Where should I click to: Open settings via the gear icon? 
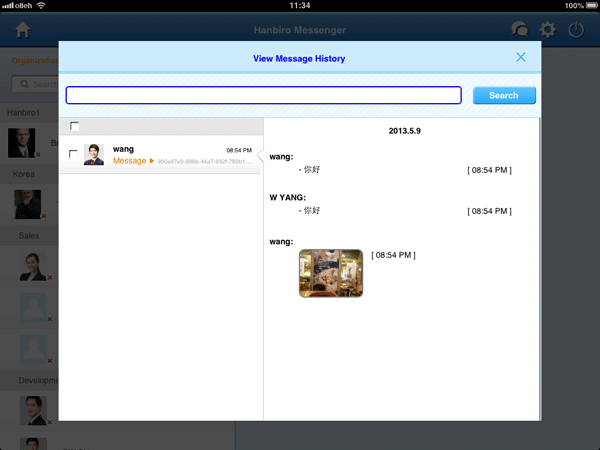pyautogui.click(x=548, y=30)
